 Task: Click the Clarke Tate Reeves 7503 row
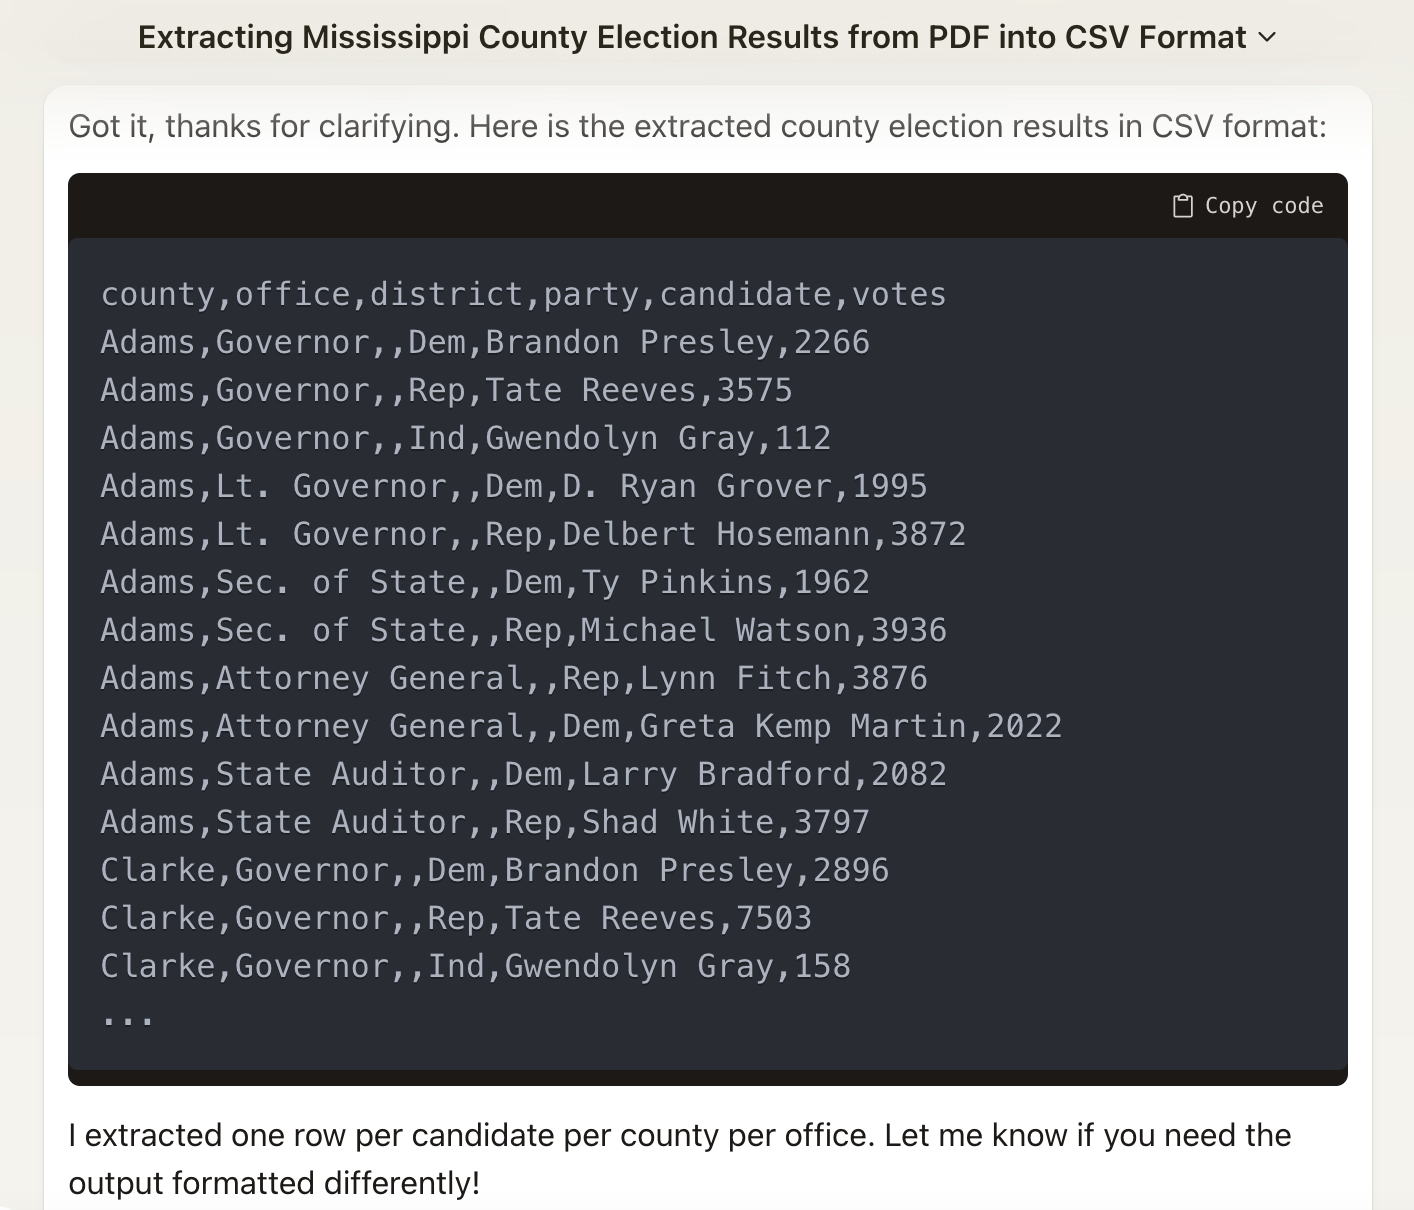pyautogui.click(x=456, y=919)
